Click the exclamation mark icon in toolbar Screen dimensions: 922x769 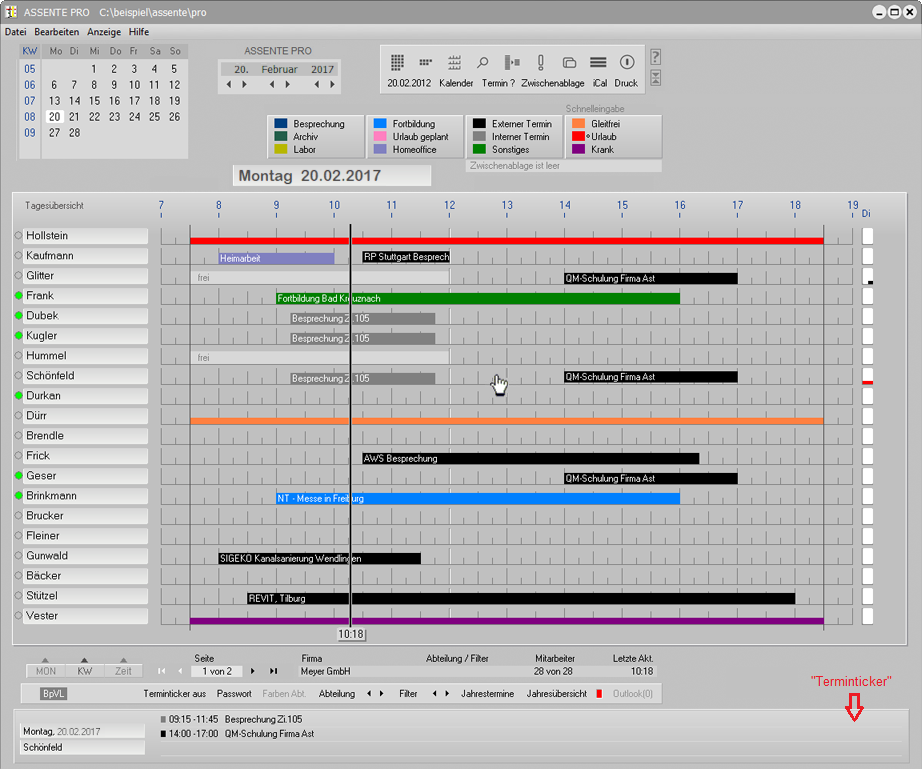tap(540, 62)
